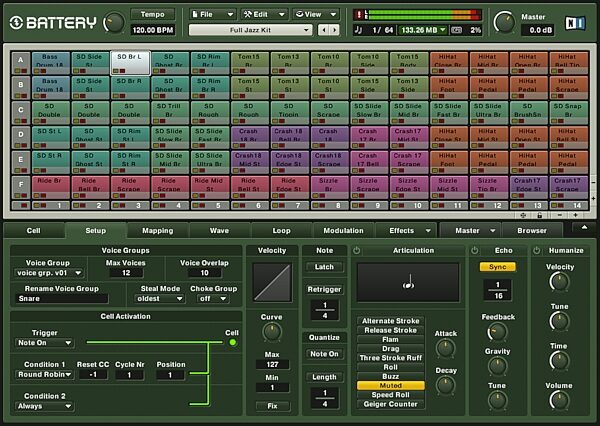Viewport: 600px width, 426px height.
Task: Open the File menu dropdown
Action: 213,14
